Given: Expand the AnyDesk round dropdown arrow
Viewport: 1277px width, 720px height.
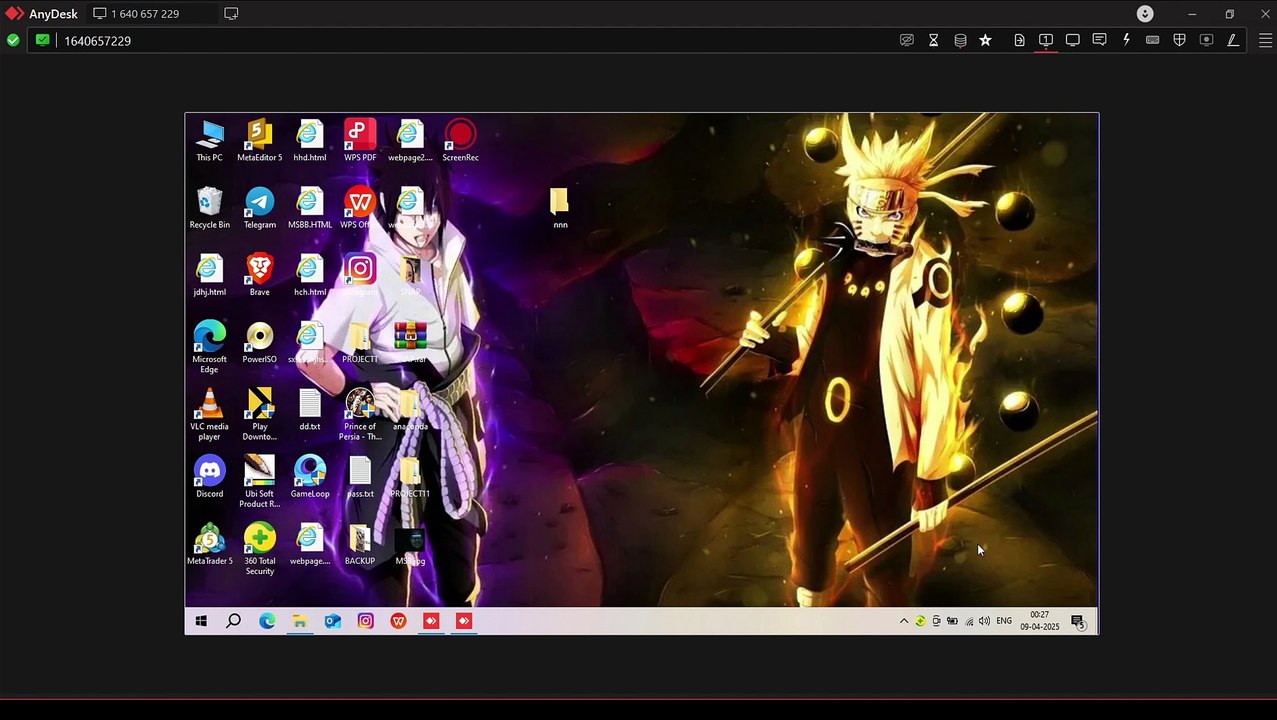Looking at the screenshot, I should point(1145,13).
